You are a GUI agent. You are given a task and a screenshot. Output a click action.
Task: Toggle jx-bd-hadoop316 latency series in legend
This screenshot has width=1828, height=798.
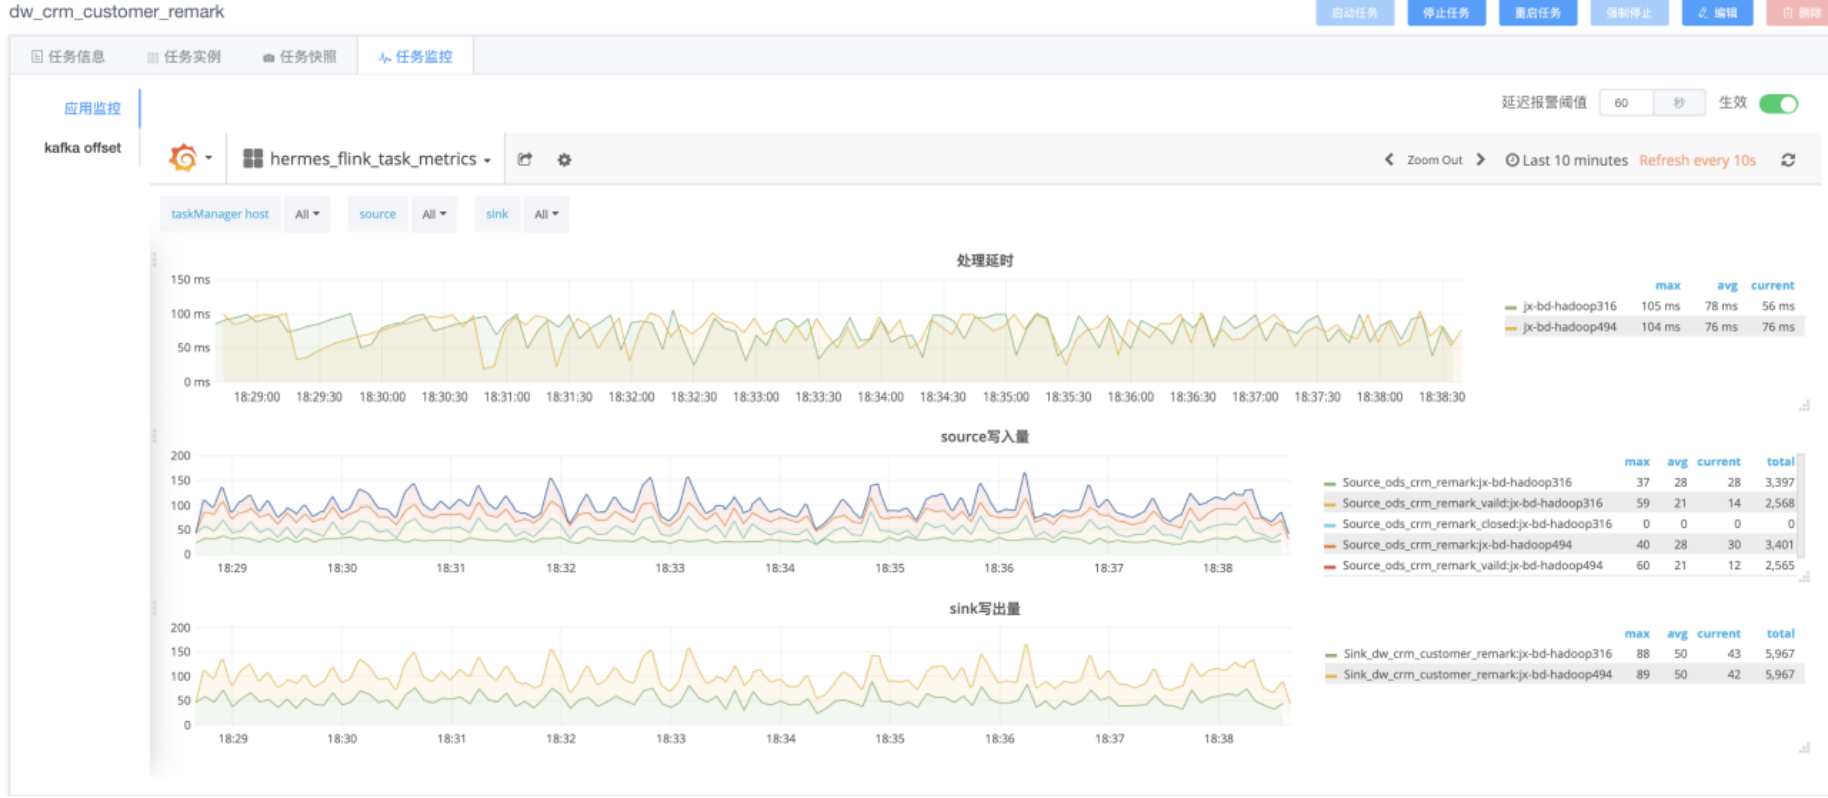click(x=1569, y=306)
